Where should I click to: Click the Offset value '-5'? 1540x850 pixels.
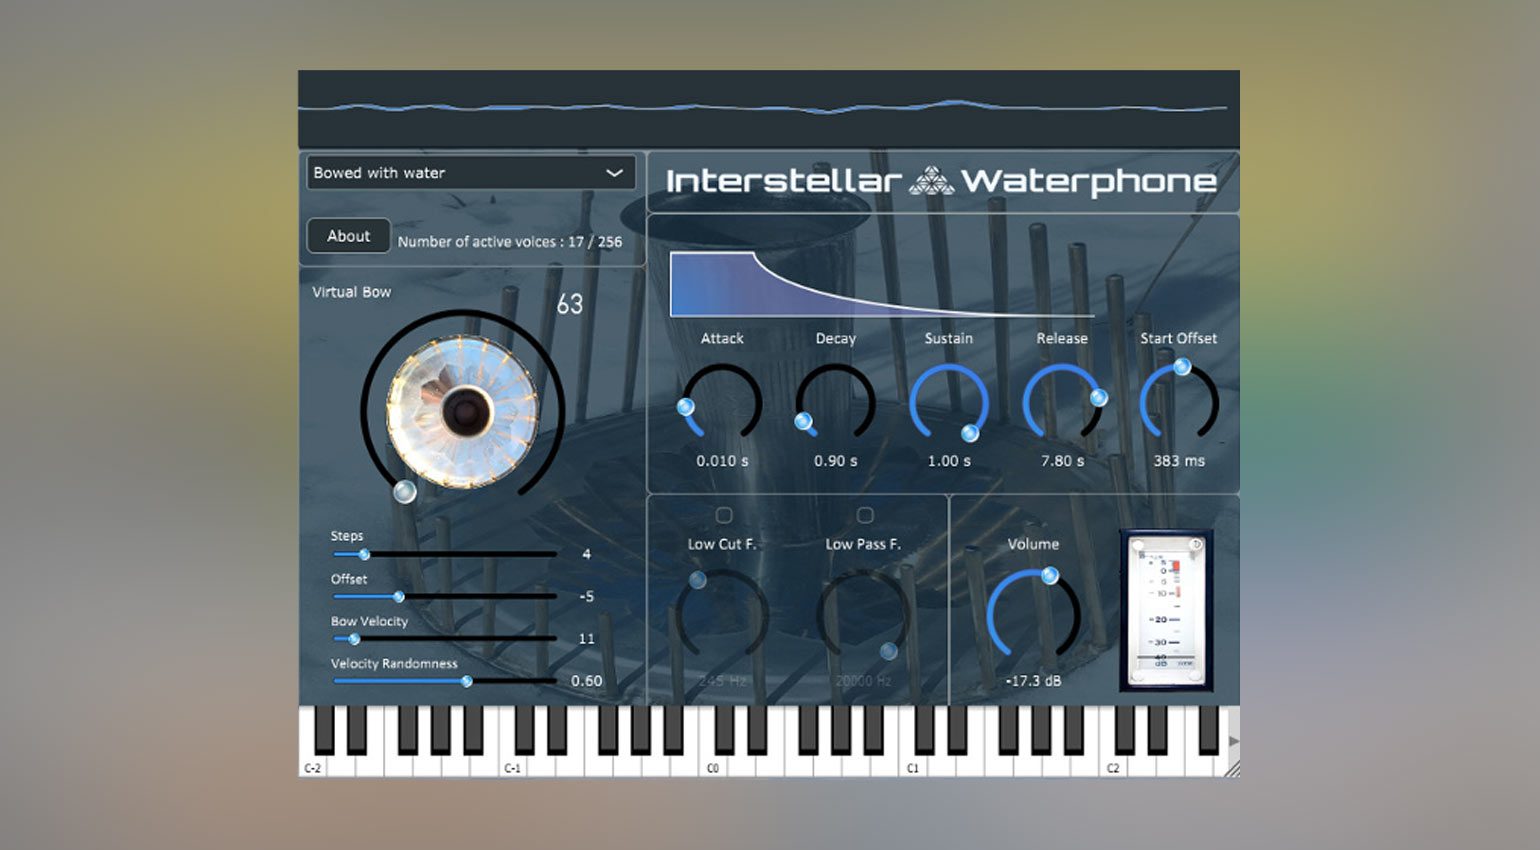coord(587,596)
